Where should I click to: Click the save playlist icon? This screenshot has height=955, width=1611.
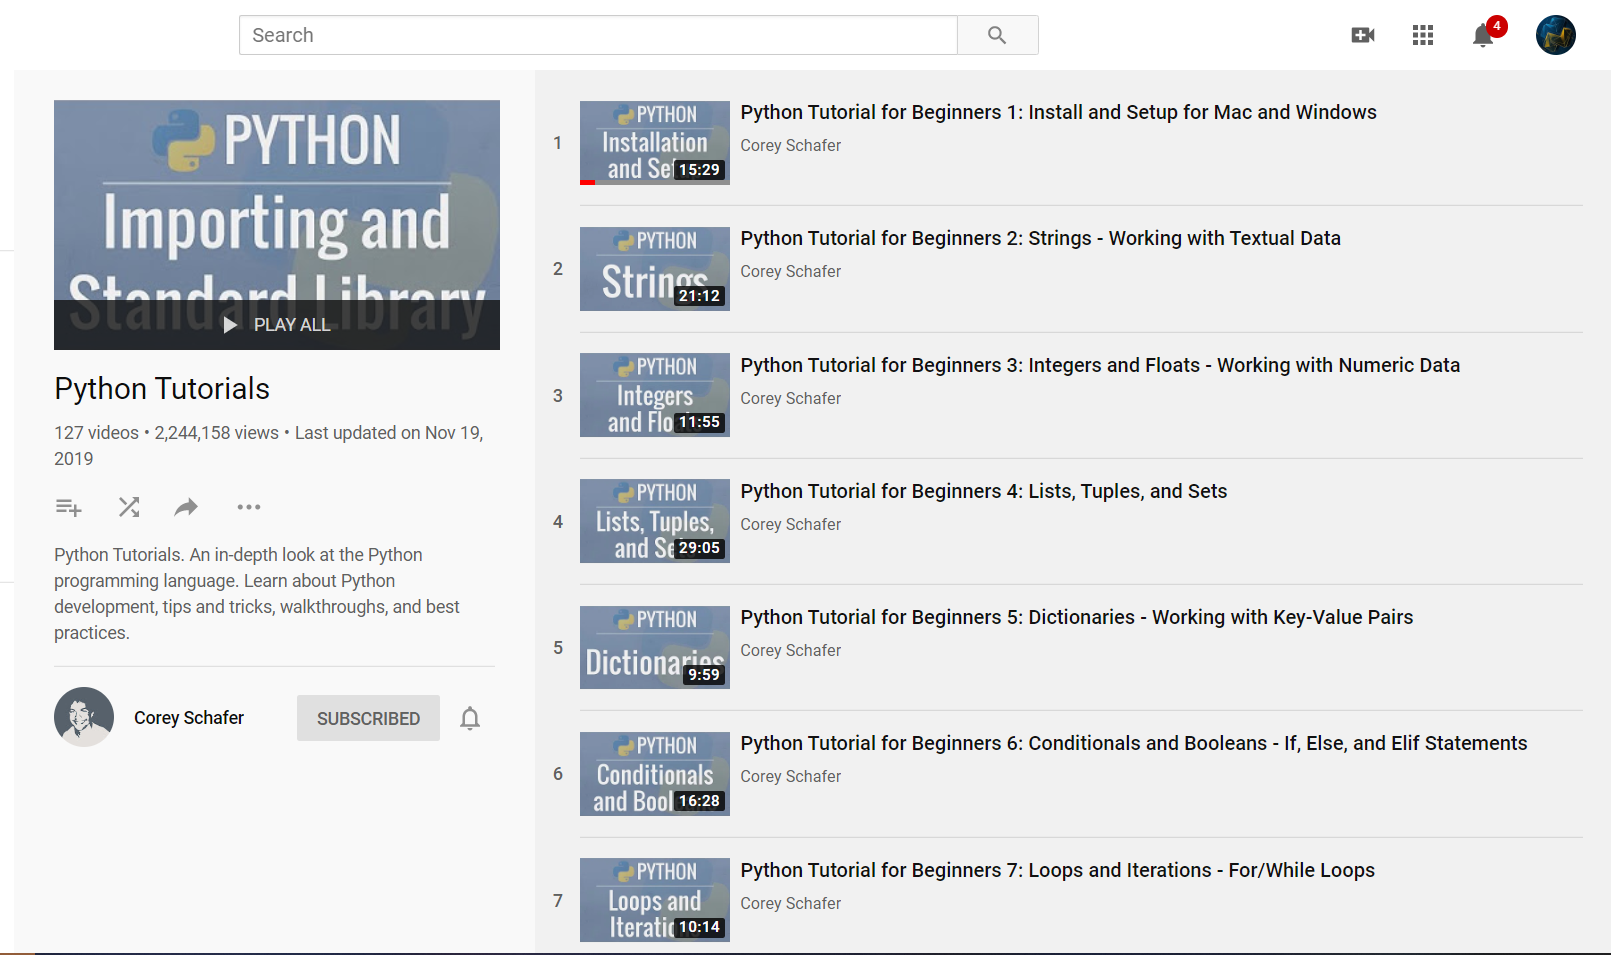(x=68, y=507)
